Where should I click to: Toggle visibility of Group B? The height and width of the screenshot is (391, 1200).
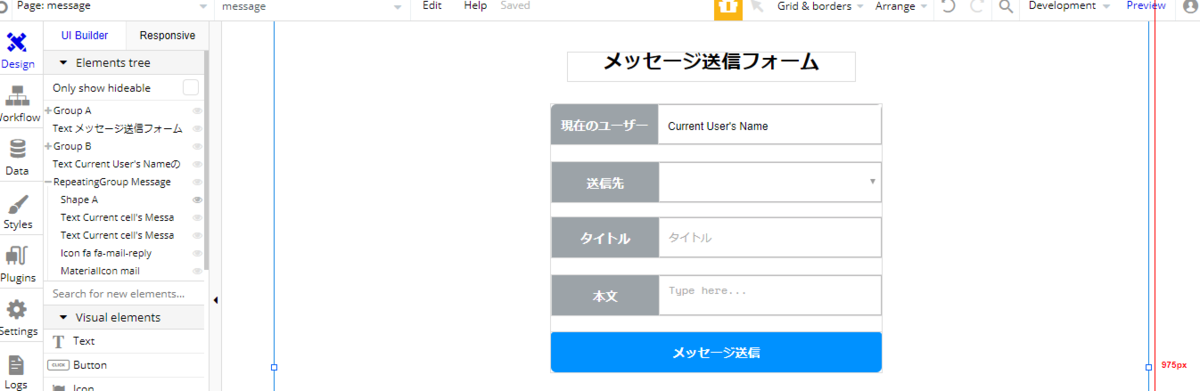click(197, 147)
